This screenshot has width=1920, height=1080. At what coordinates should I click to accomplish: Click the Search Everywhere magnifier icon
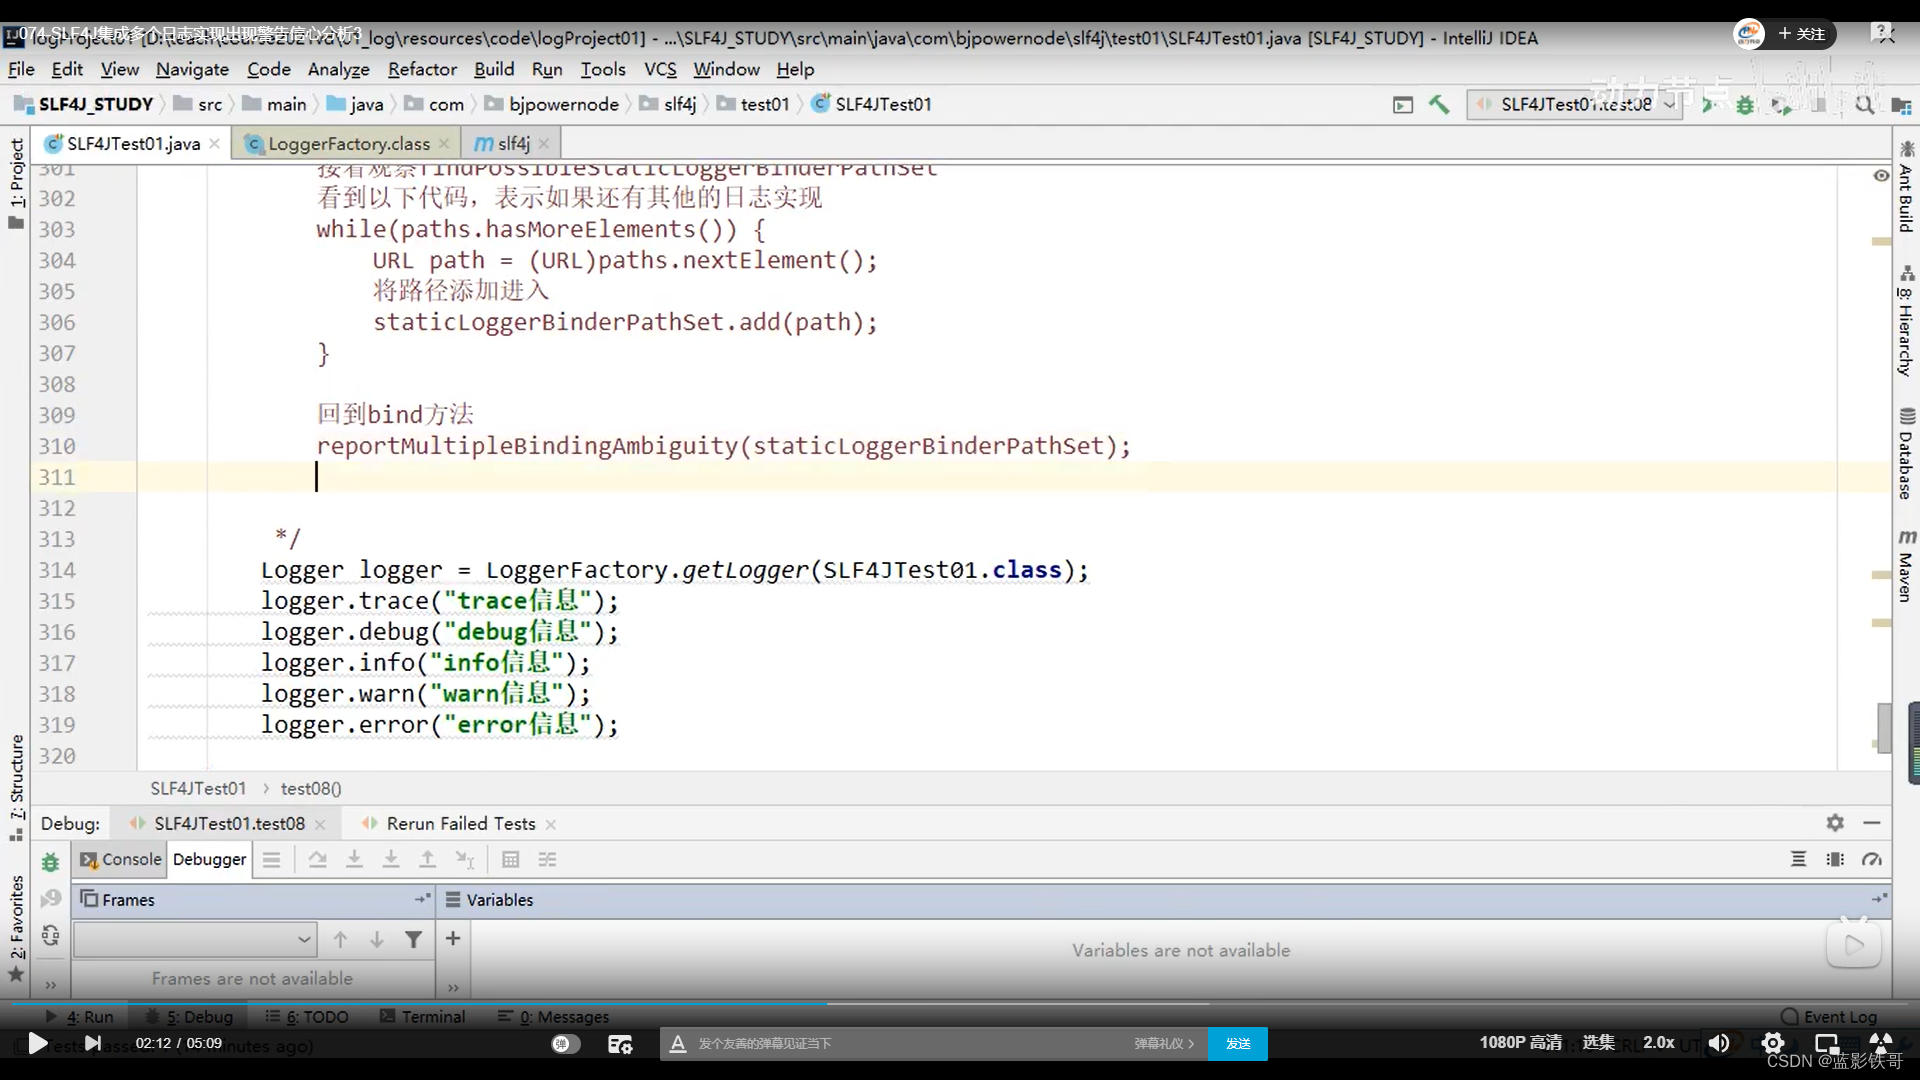click(1864, 105)
